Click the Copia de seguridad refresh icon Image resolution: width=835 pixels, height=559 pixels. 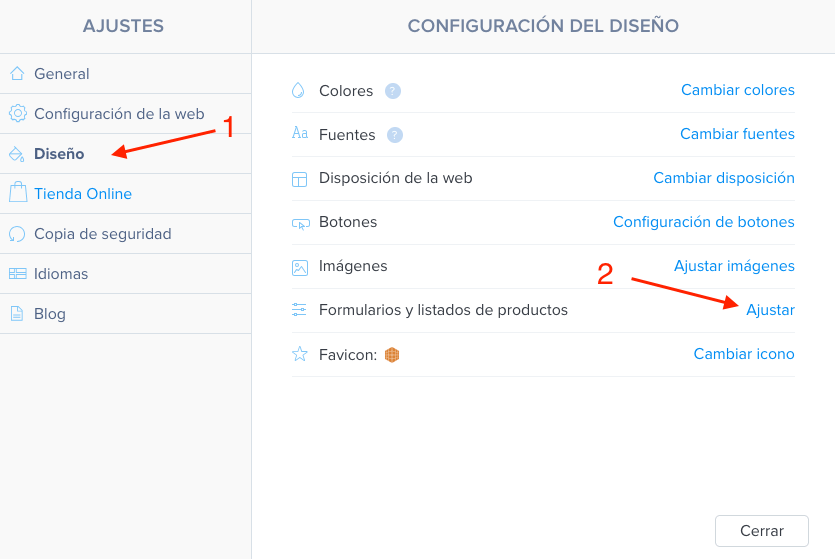(17, 234)
